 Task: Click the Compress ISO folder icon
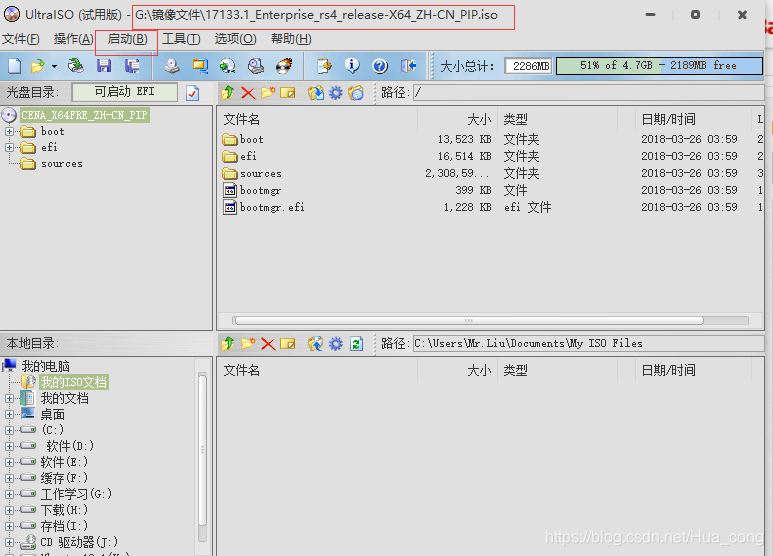200,66
